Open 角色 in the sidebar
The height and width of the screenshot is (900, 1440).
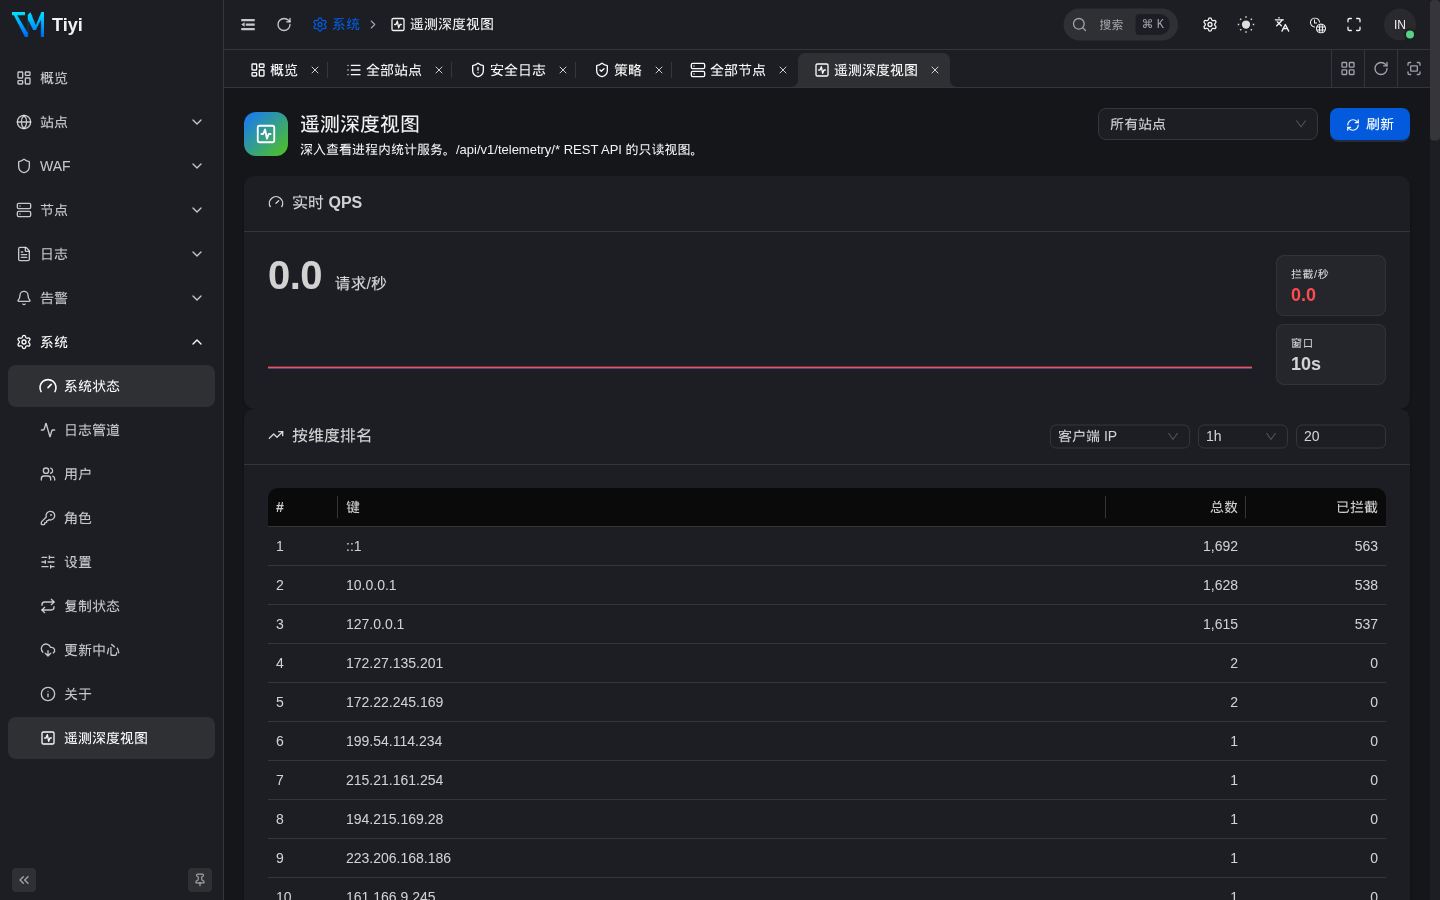tap(111, 518)
